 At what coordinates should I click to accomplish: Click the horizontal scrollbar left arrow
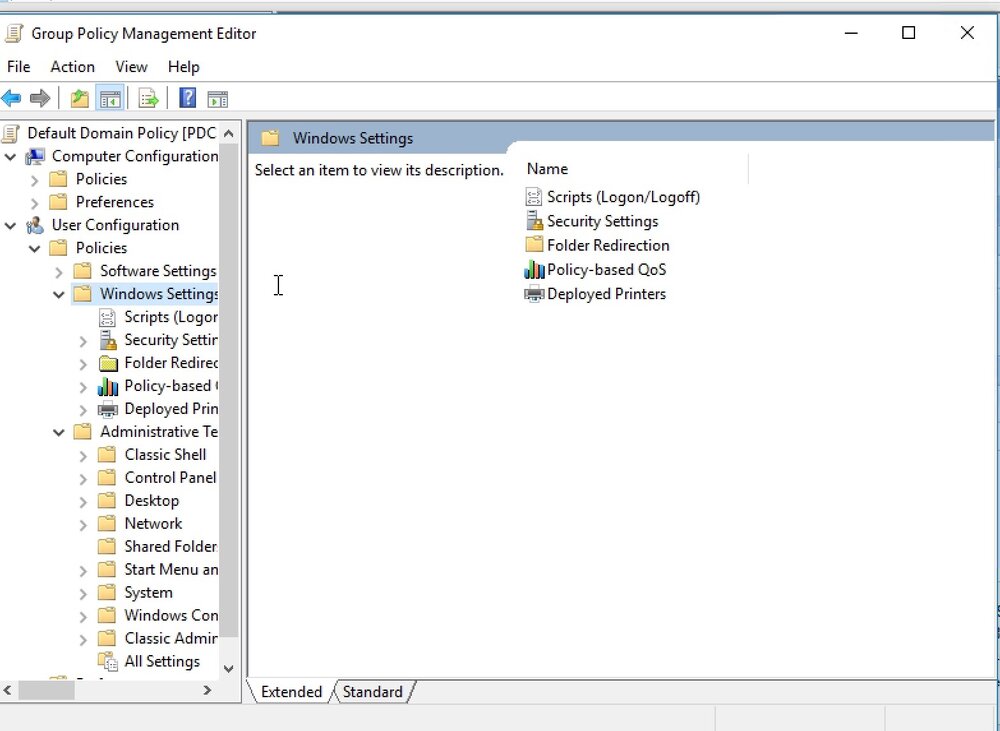[x=8, y=690]
